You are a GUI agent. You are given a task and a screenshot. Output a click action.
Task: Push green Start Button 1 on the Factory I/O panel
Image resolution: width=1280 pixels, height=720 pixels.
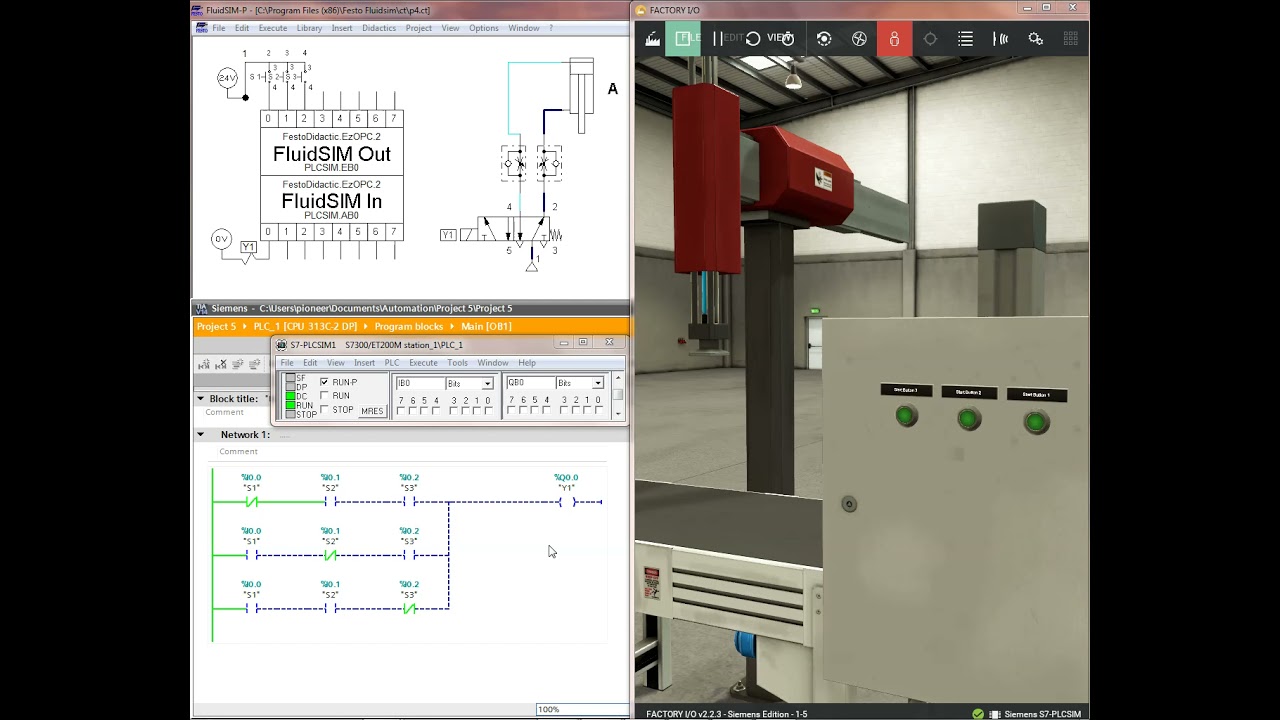click(1036, 423)
